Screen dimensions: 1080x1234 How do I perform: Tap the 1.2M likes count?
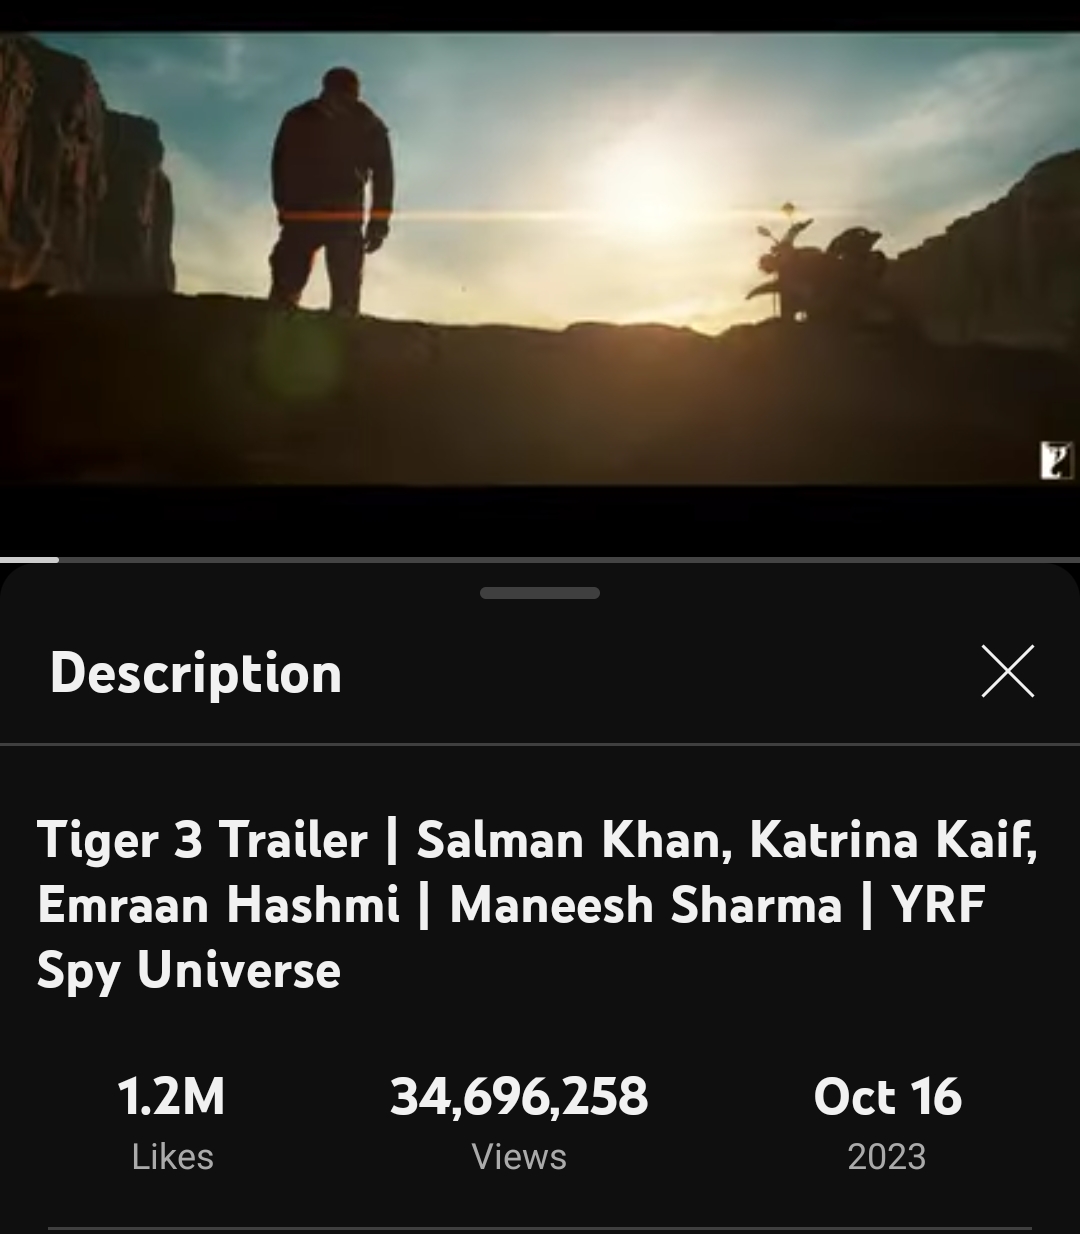tap(171, 1096)
